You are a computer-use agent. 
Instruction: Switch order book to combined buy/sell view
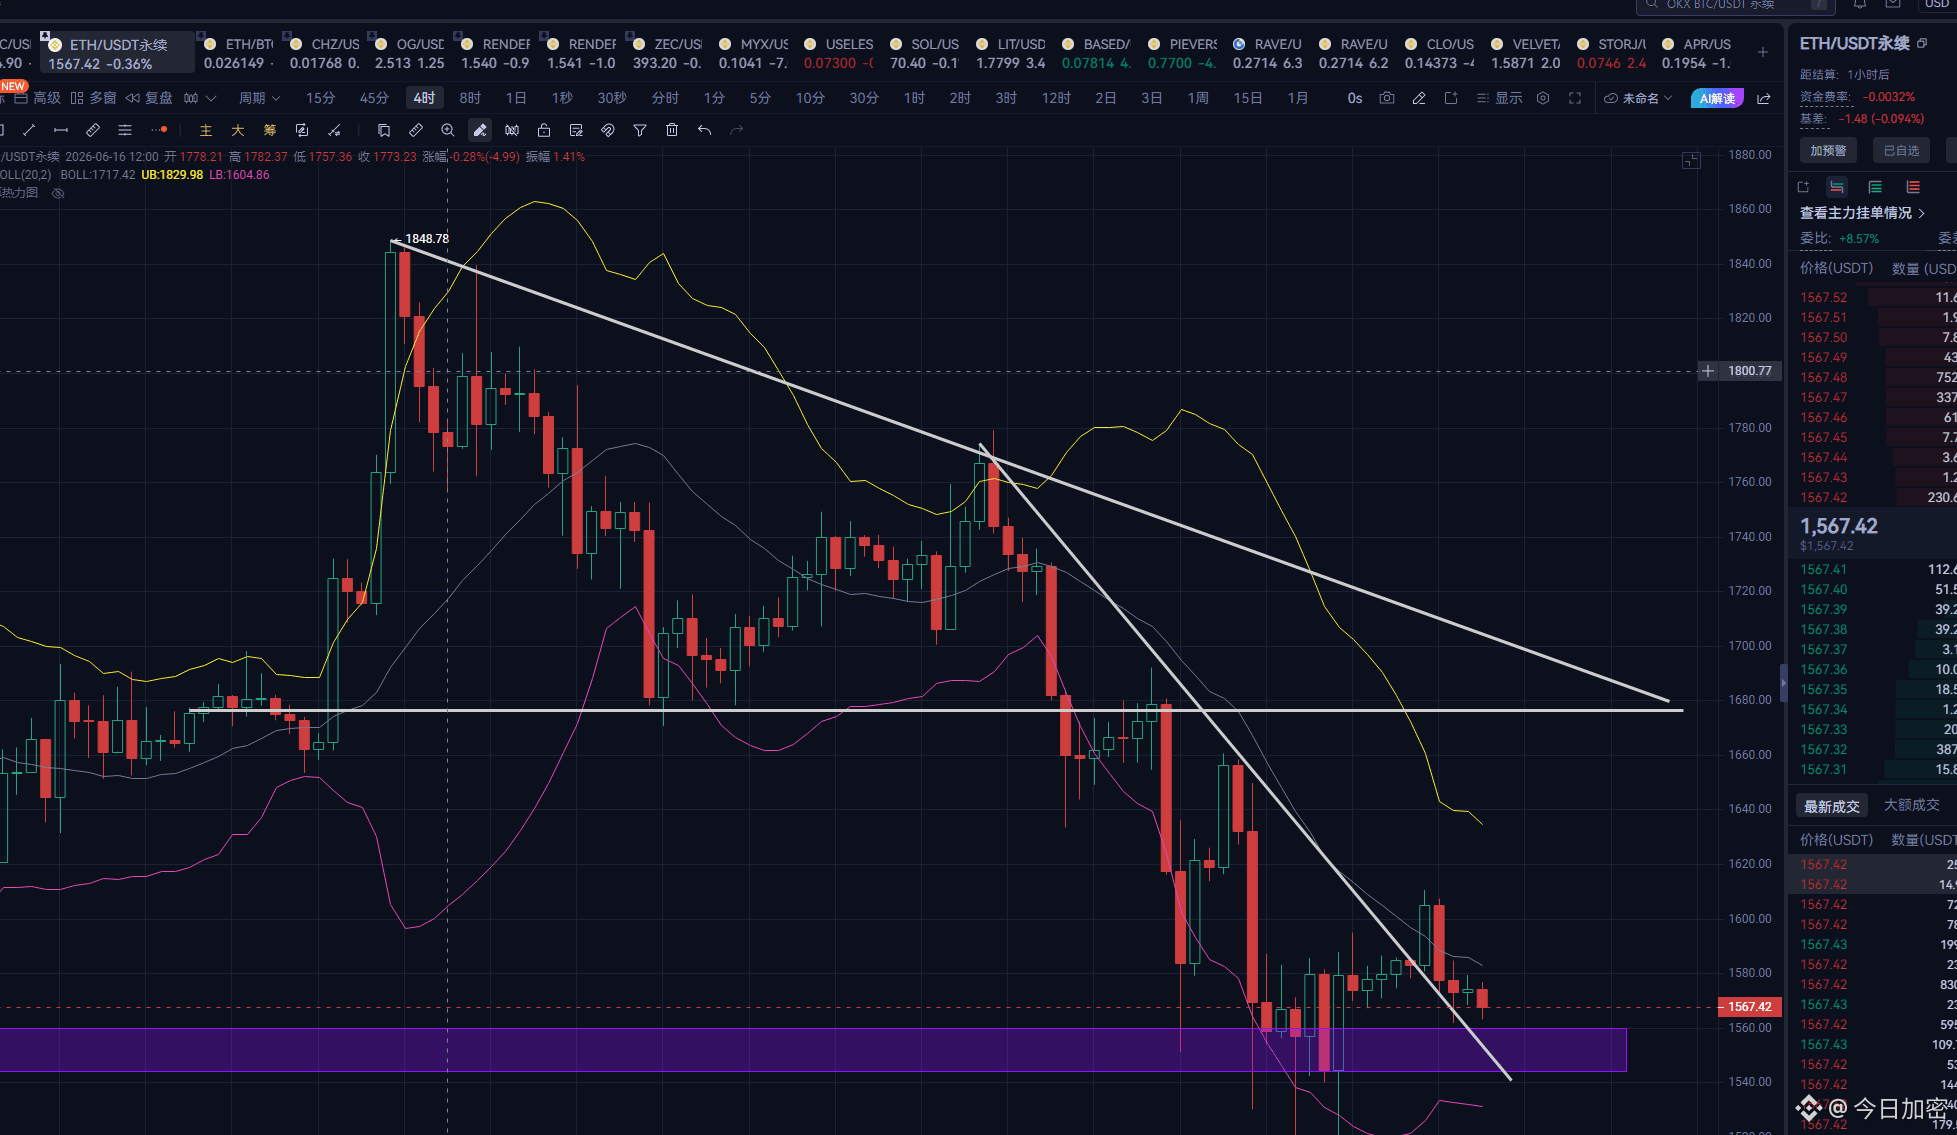[1837, 187]
